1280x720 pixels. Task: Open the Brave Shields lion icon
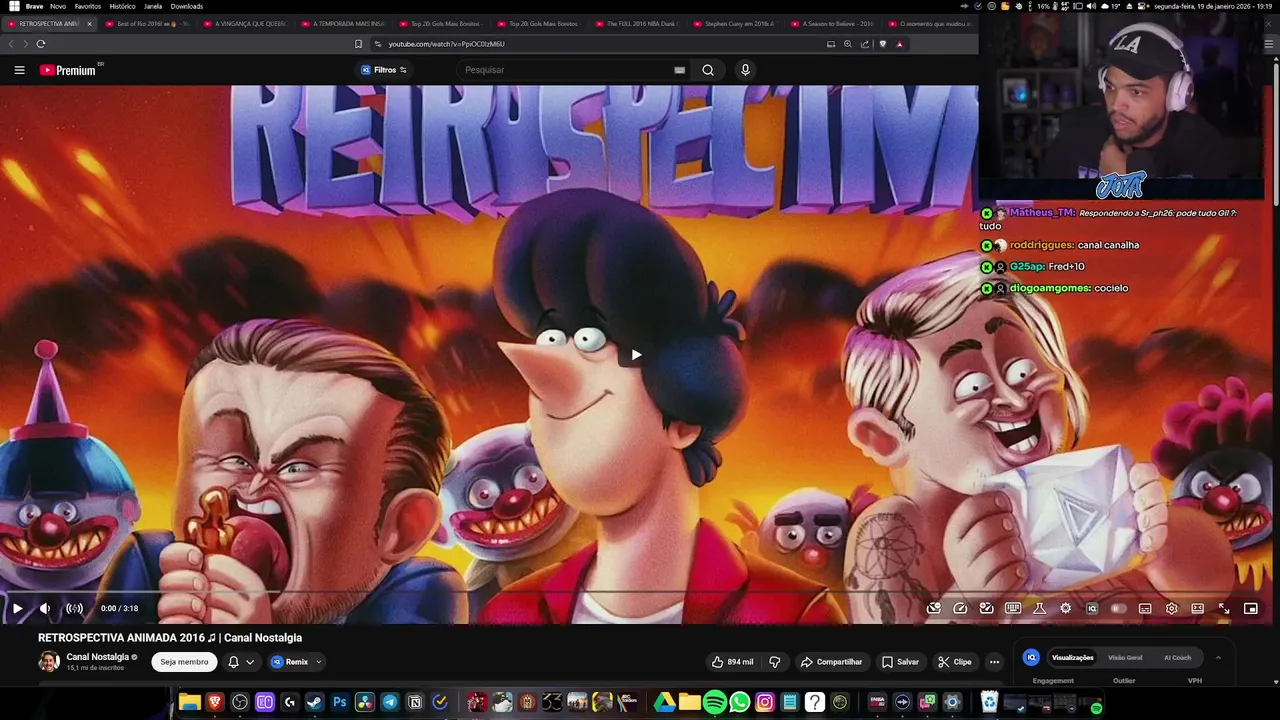click(x=882, y=44)
